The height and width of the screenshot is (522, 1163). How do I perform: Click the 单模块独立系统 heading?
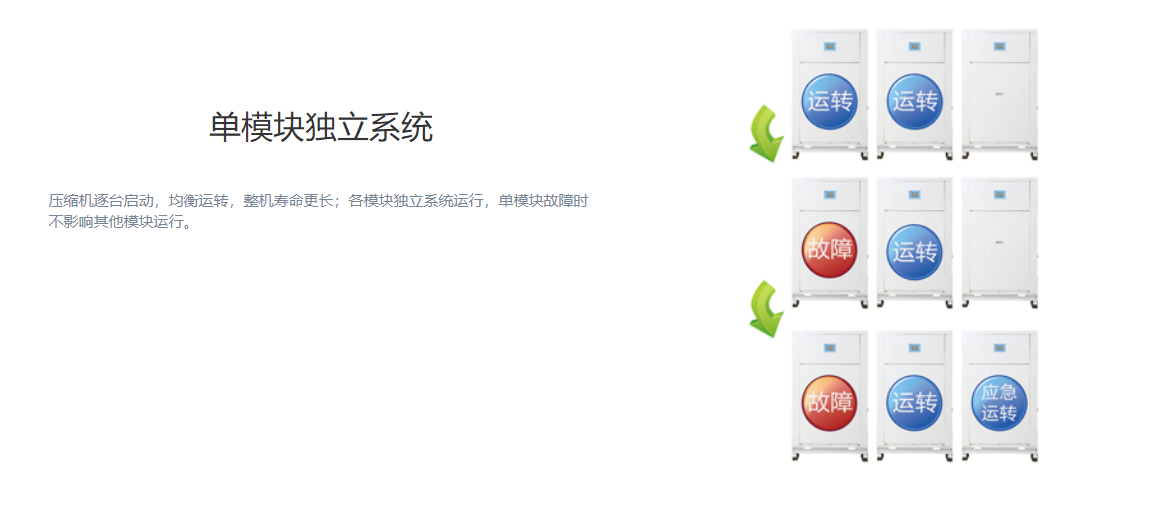click(x=320, y=128)
